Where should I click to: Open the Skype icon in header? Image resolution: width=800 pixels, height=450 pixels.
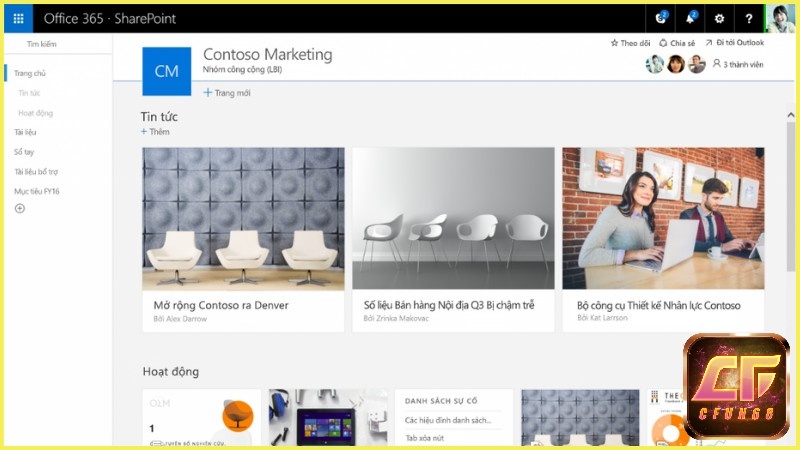(661, 18)
